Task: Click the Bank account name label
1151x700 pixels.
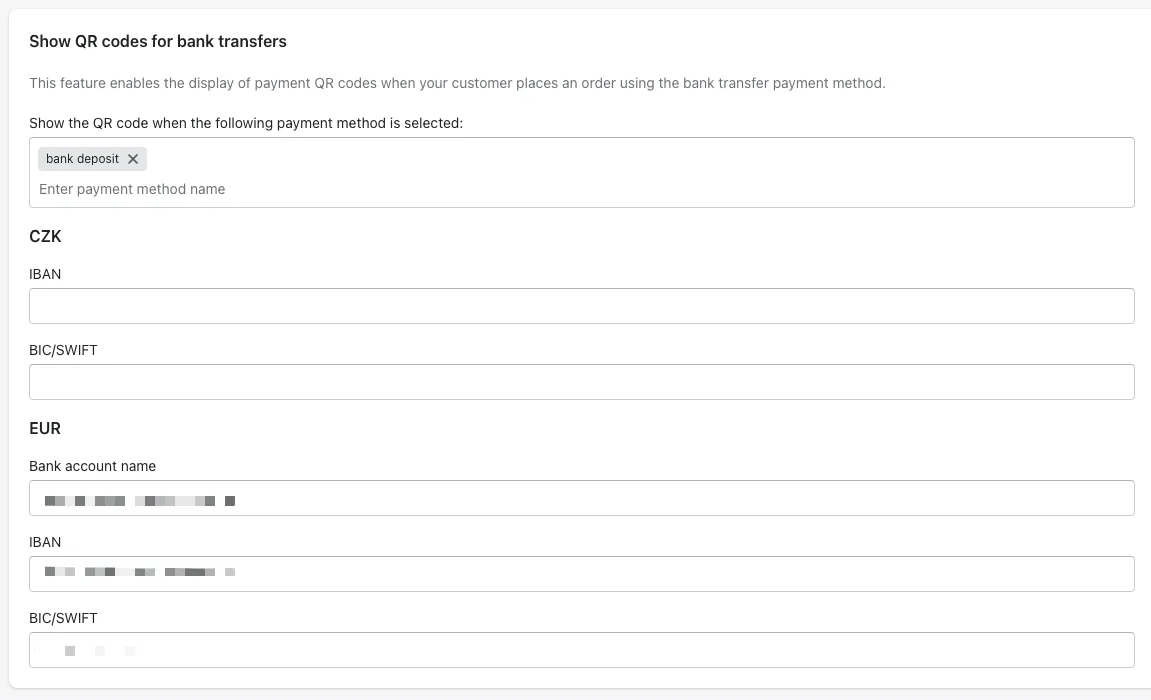Action: coord(93,466)
